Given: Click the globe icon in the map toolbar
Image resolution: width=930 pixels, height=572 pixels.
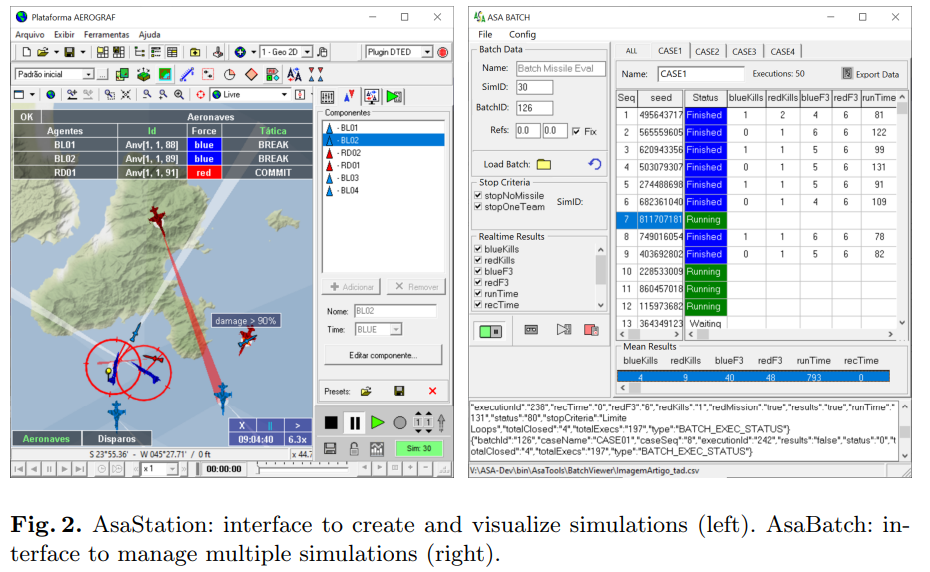Looking at the screenshot, I should [51, 94].
